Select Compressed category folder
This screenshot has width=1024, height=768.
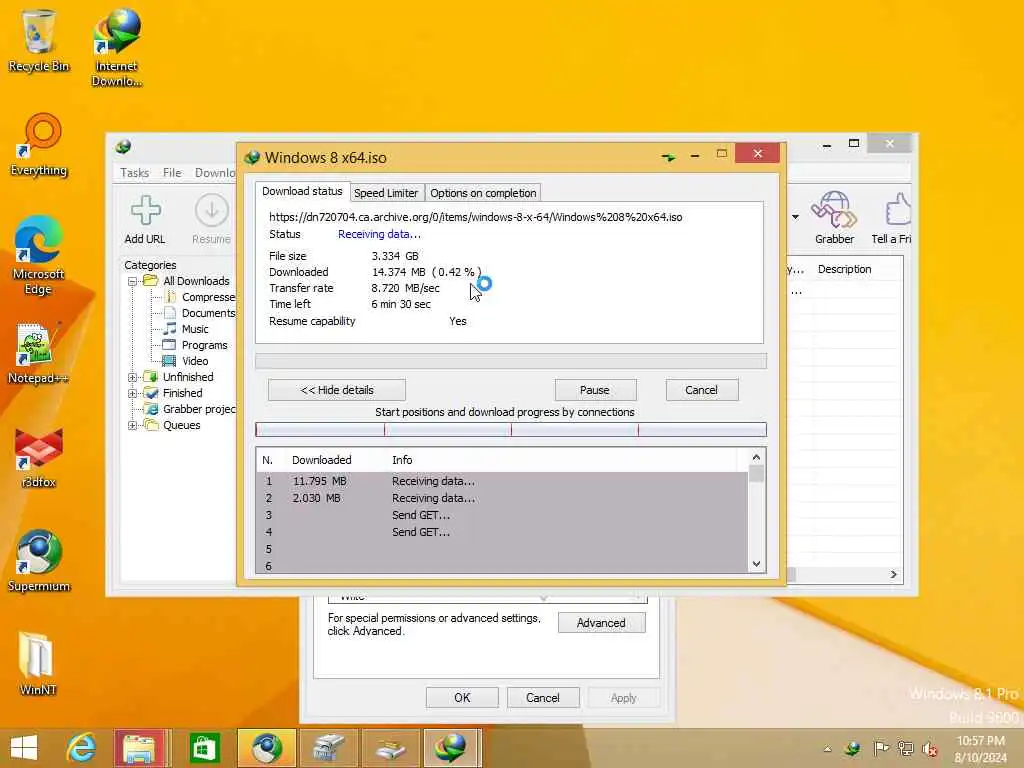[200, 297]
